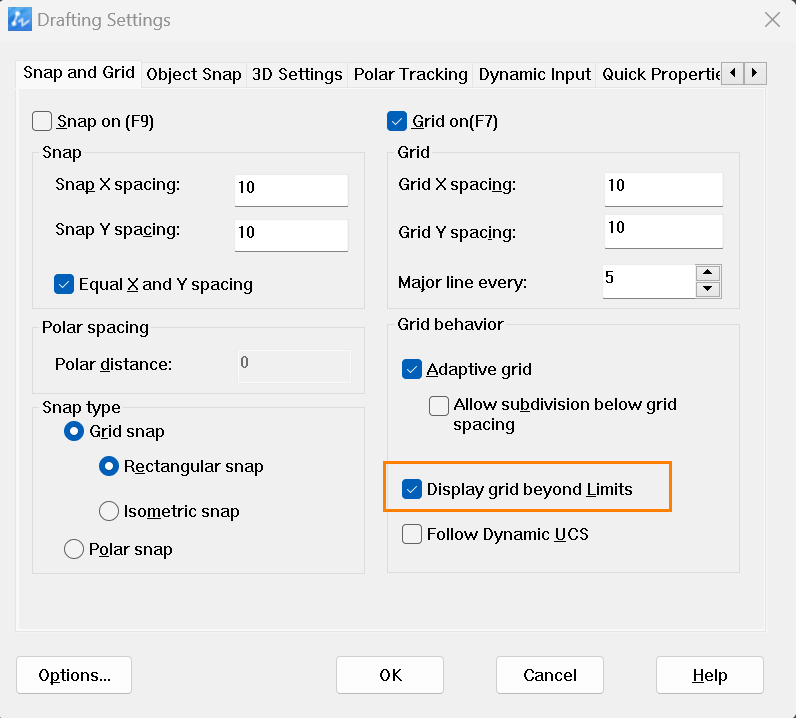Image resolution: width=796 pixels, height=718 pixels.
Task: Go to Quick Properties tab
Action: (658, 75)
